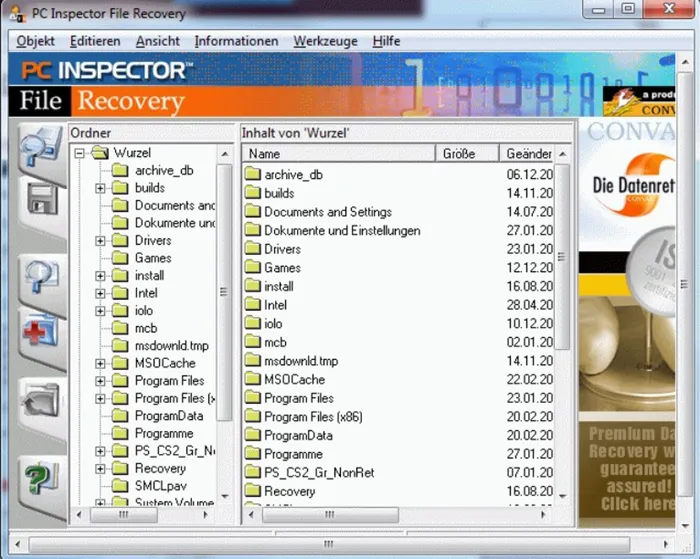Open the Hilfe menu

pyautogui.click(x=386, y=41)
